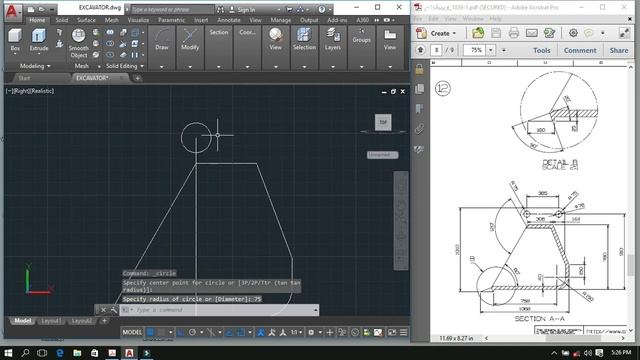Image resolution: width=640 pixels, height=360 pixels.
Task: Add a new drawing tab with plus button
Action: (138, 78)
